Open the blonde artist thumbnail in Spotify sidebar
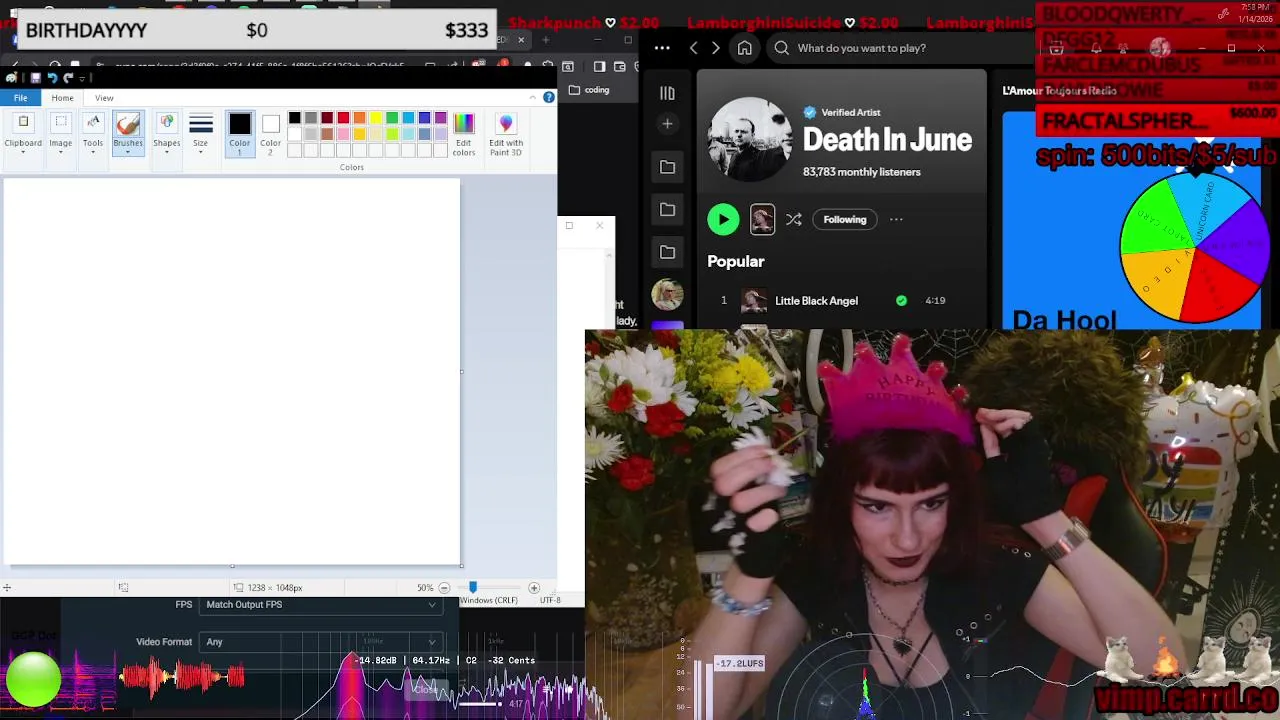The width and height of the screenshot is (1280, 720). tap(667, 294)
